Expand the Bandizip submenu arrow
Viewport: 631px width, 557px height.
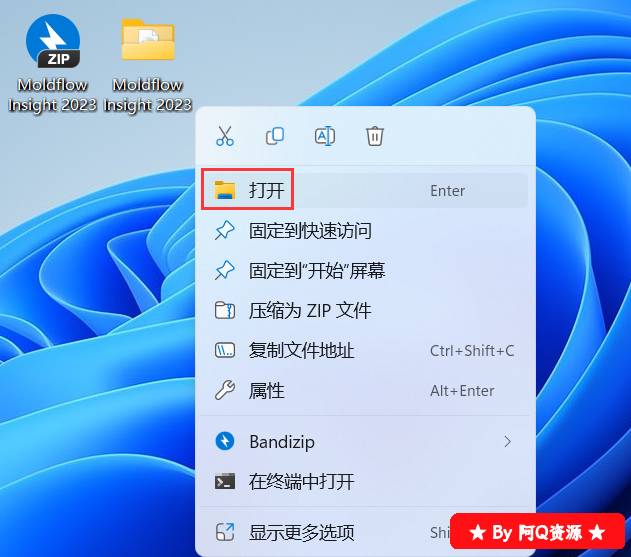pos(507,442)
